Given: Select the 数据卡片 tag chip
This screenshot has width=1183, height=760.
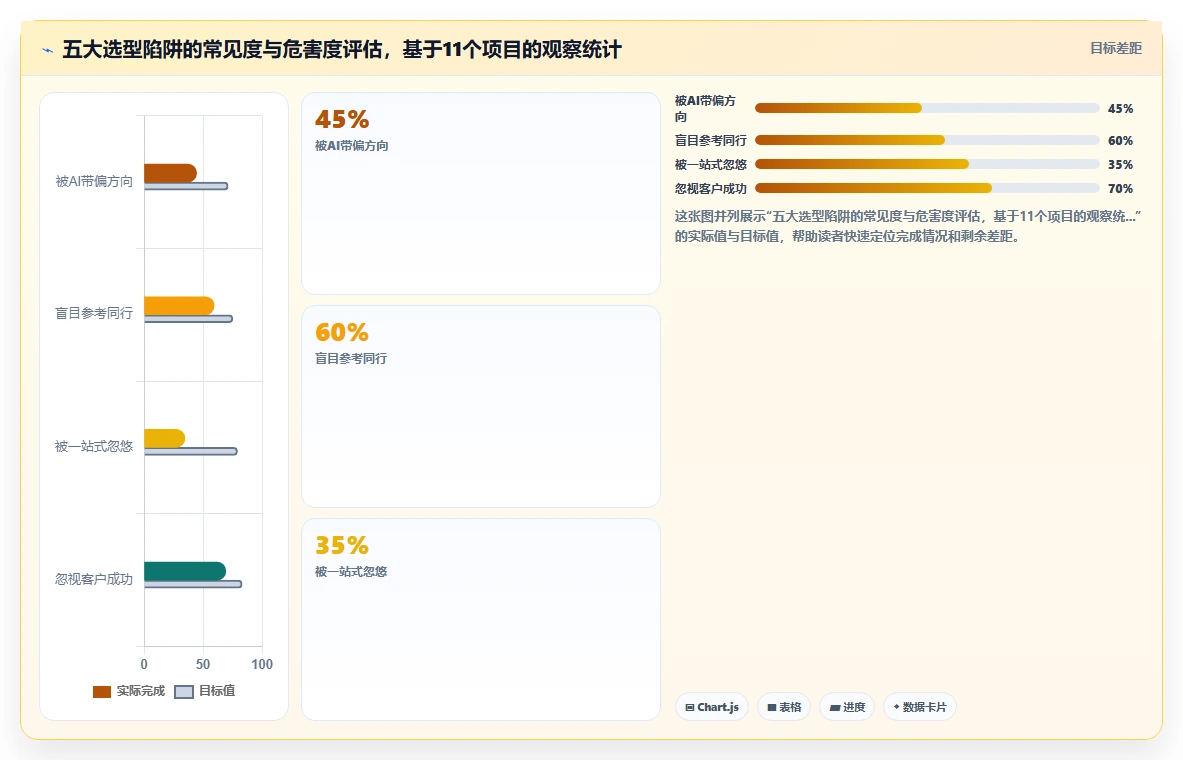Looking at the screenshot, I should [920, 707].
